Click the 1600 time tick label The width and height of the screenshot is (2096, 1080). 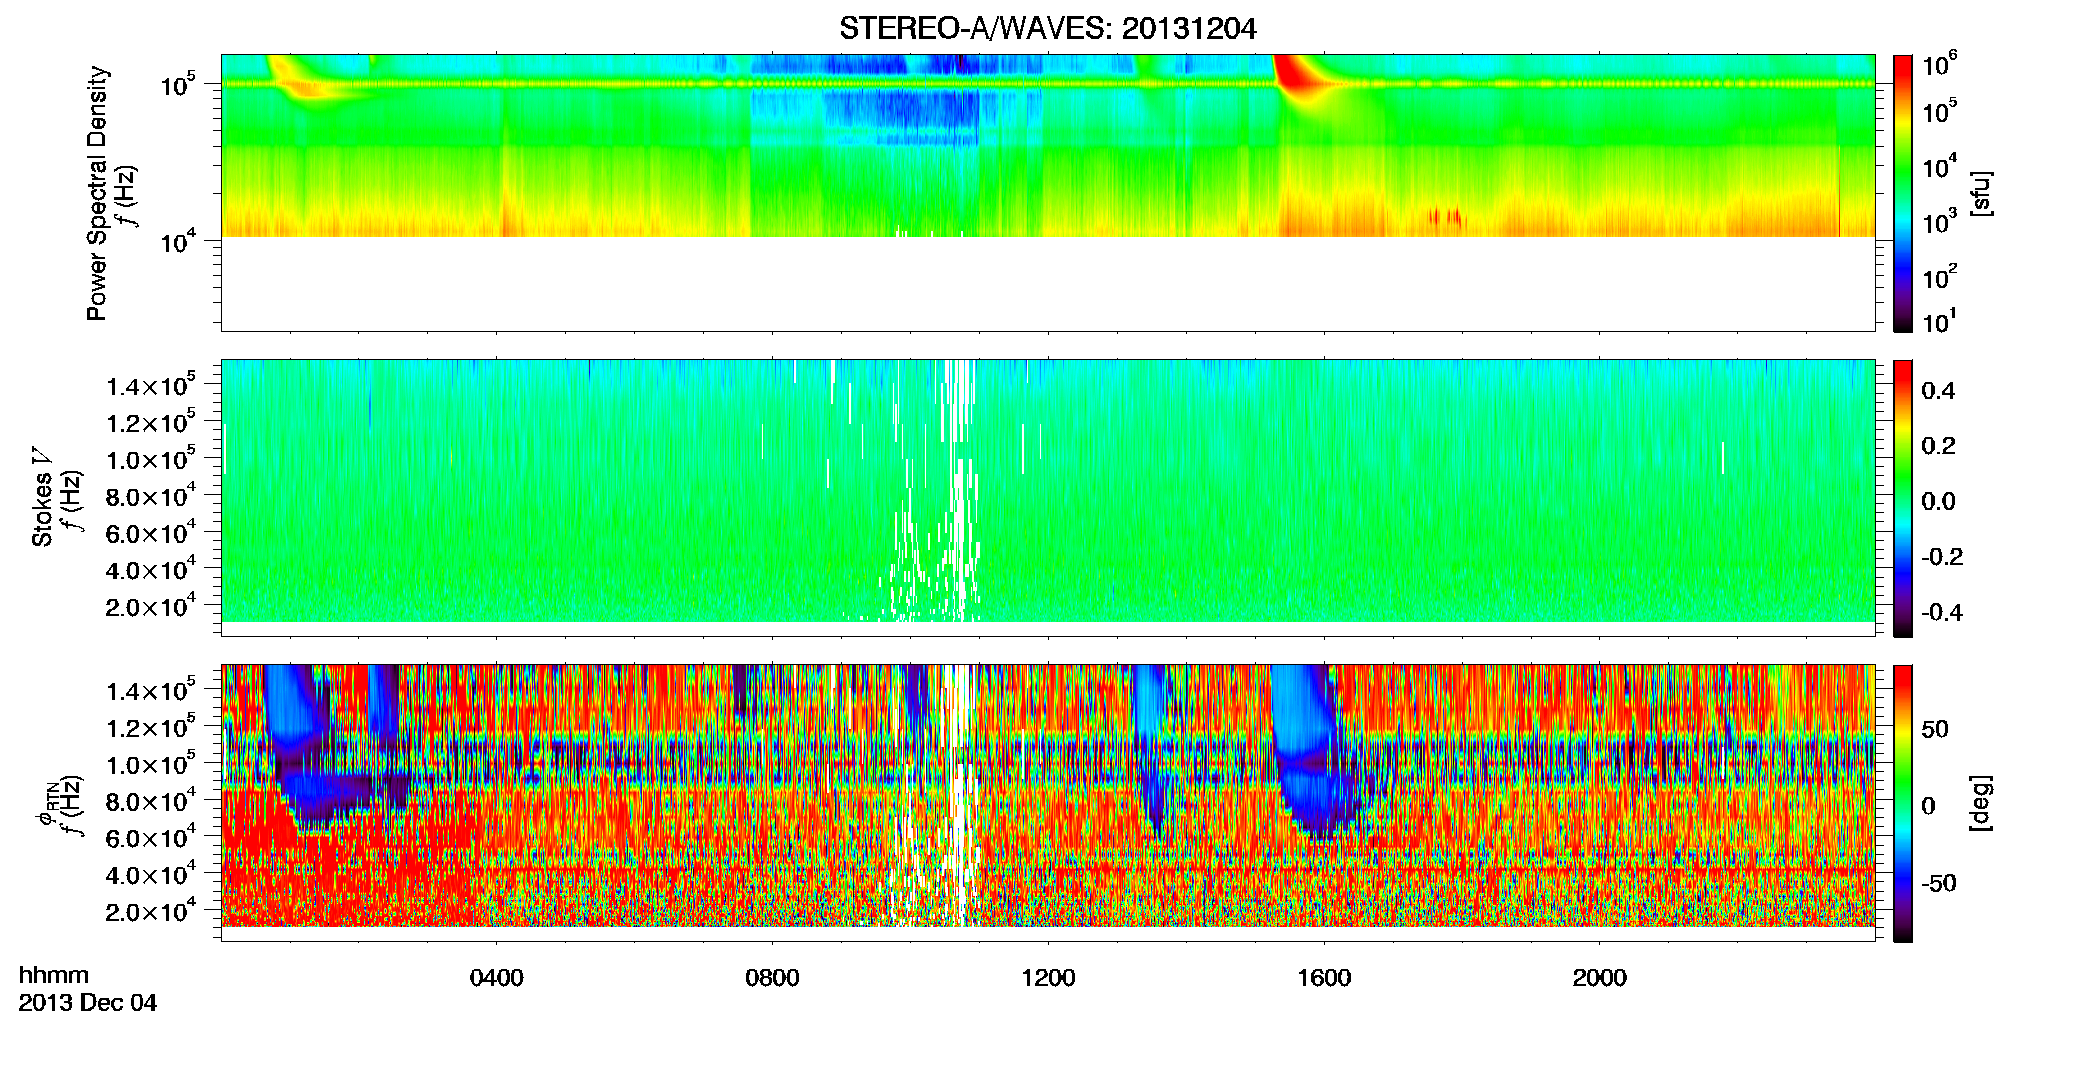1324,978
